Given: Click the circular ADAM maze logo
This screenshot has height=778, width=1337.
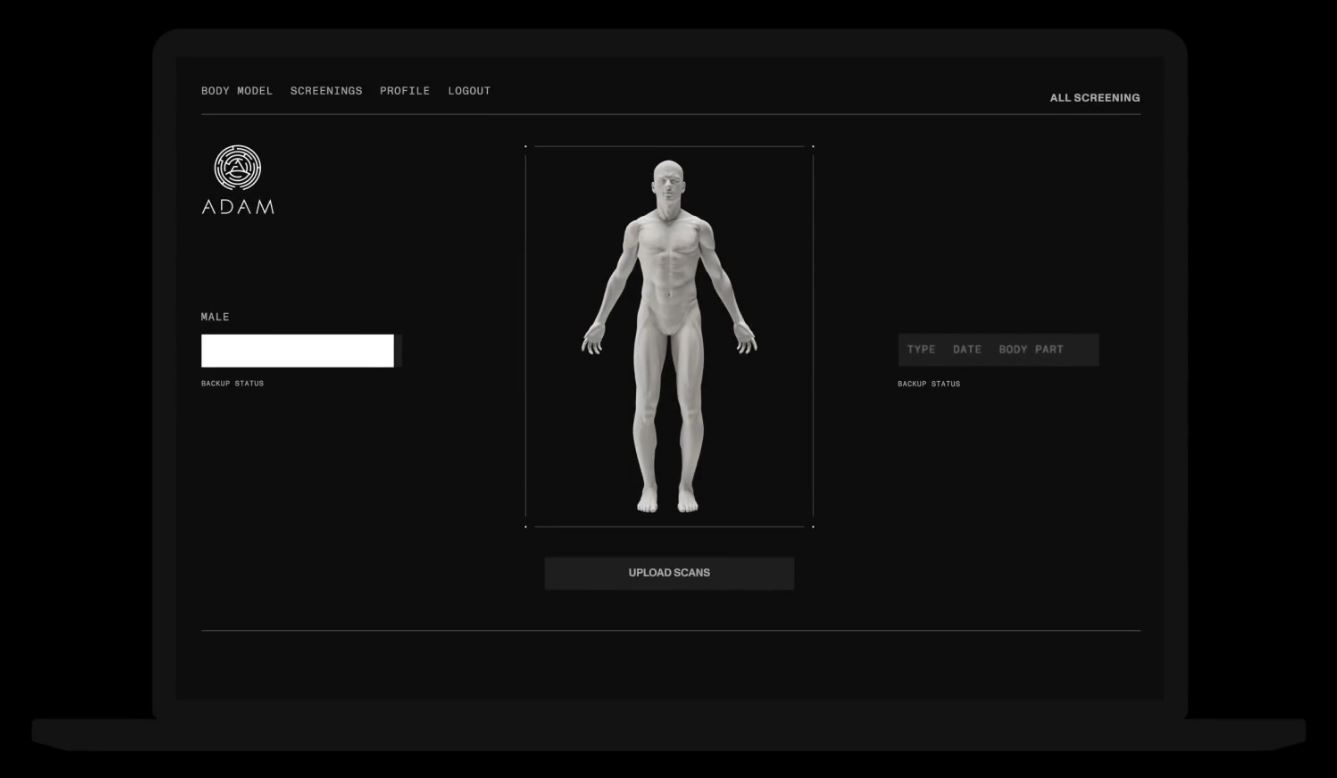Looking at the screenshot, I should pyautogui.click(x=238, y=168).
